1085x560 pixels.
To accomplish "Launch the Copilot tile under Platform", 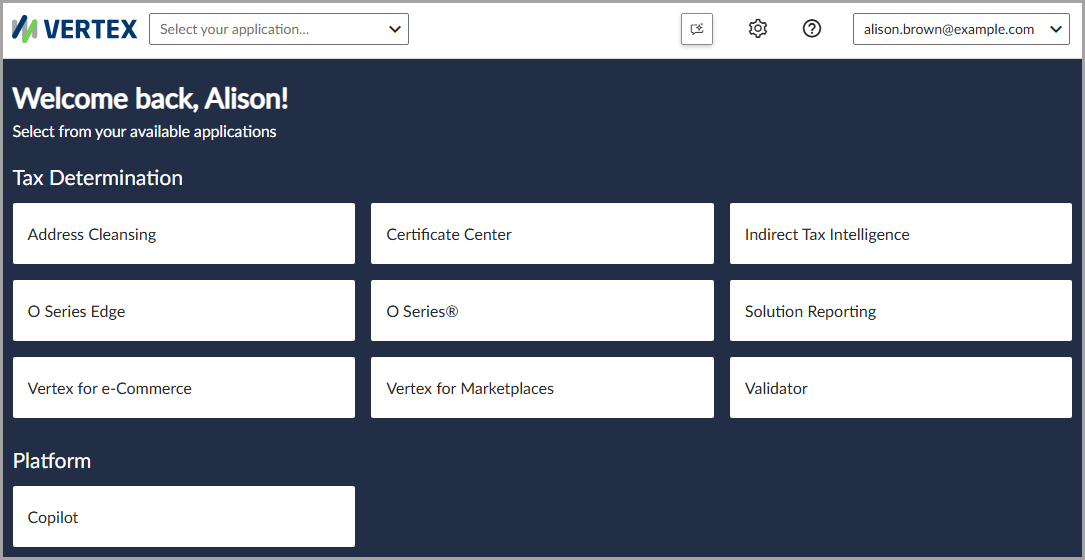I will pos(184,516).
